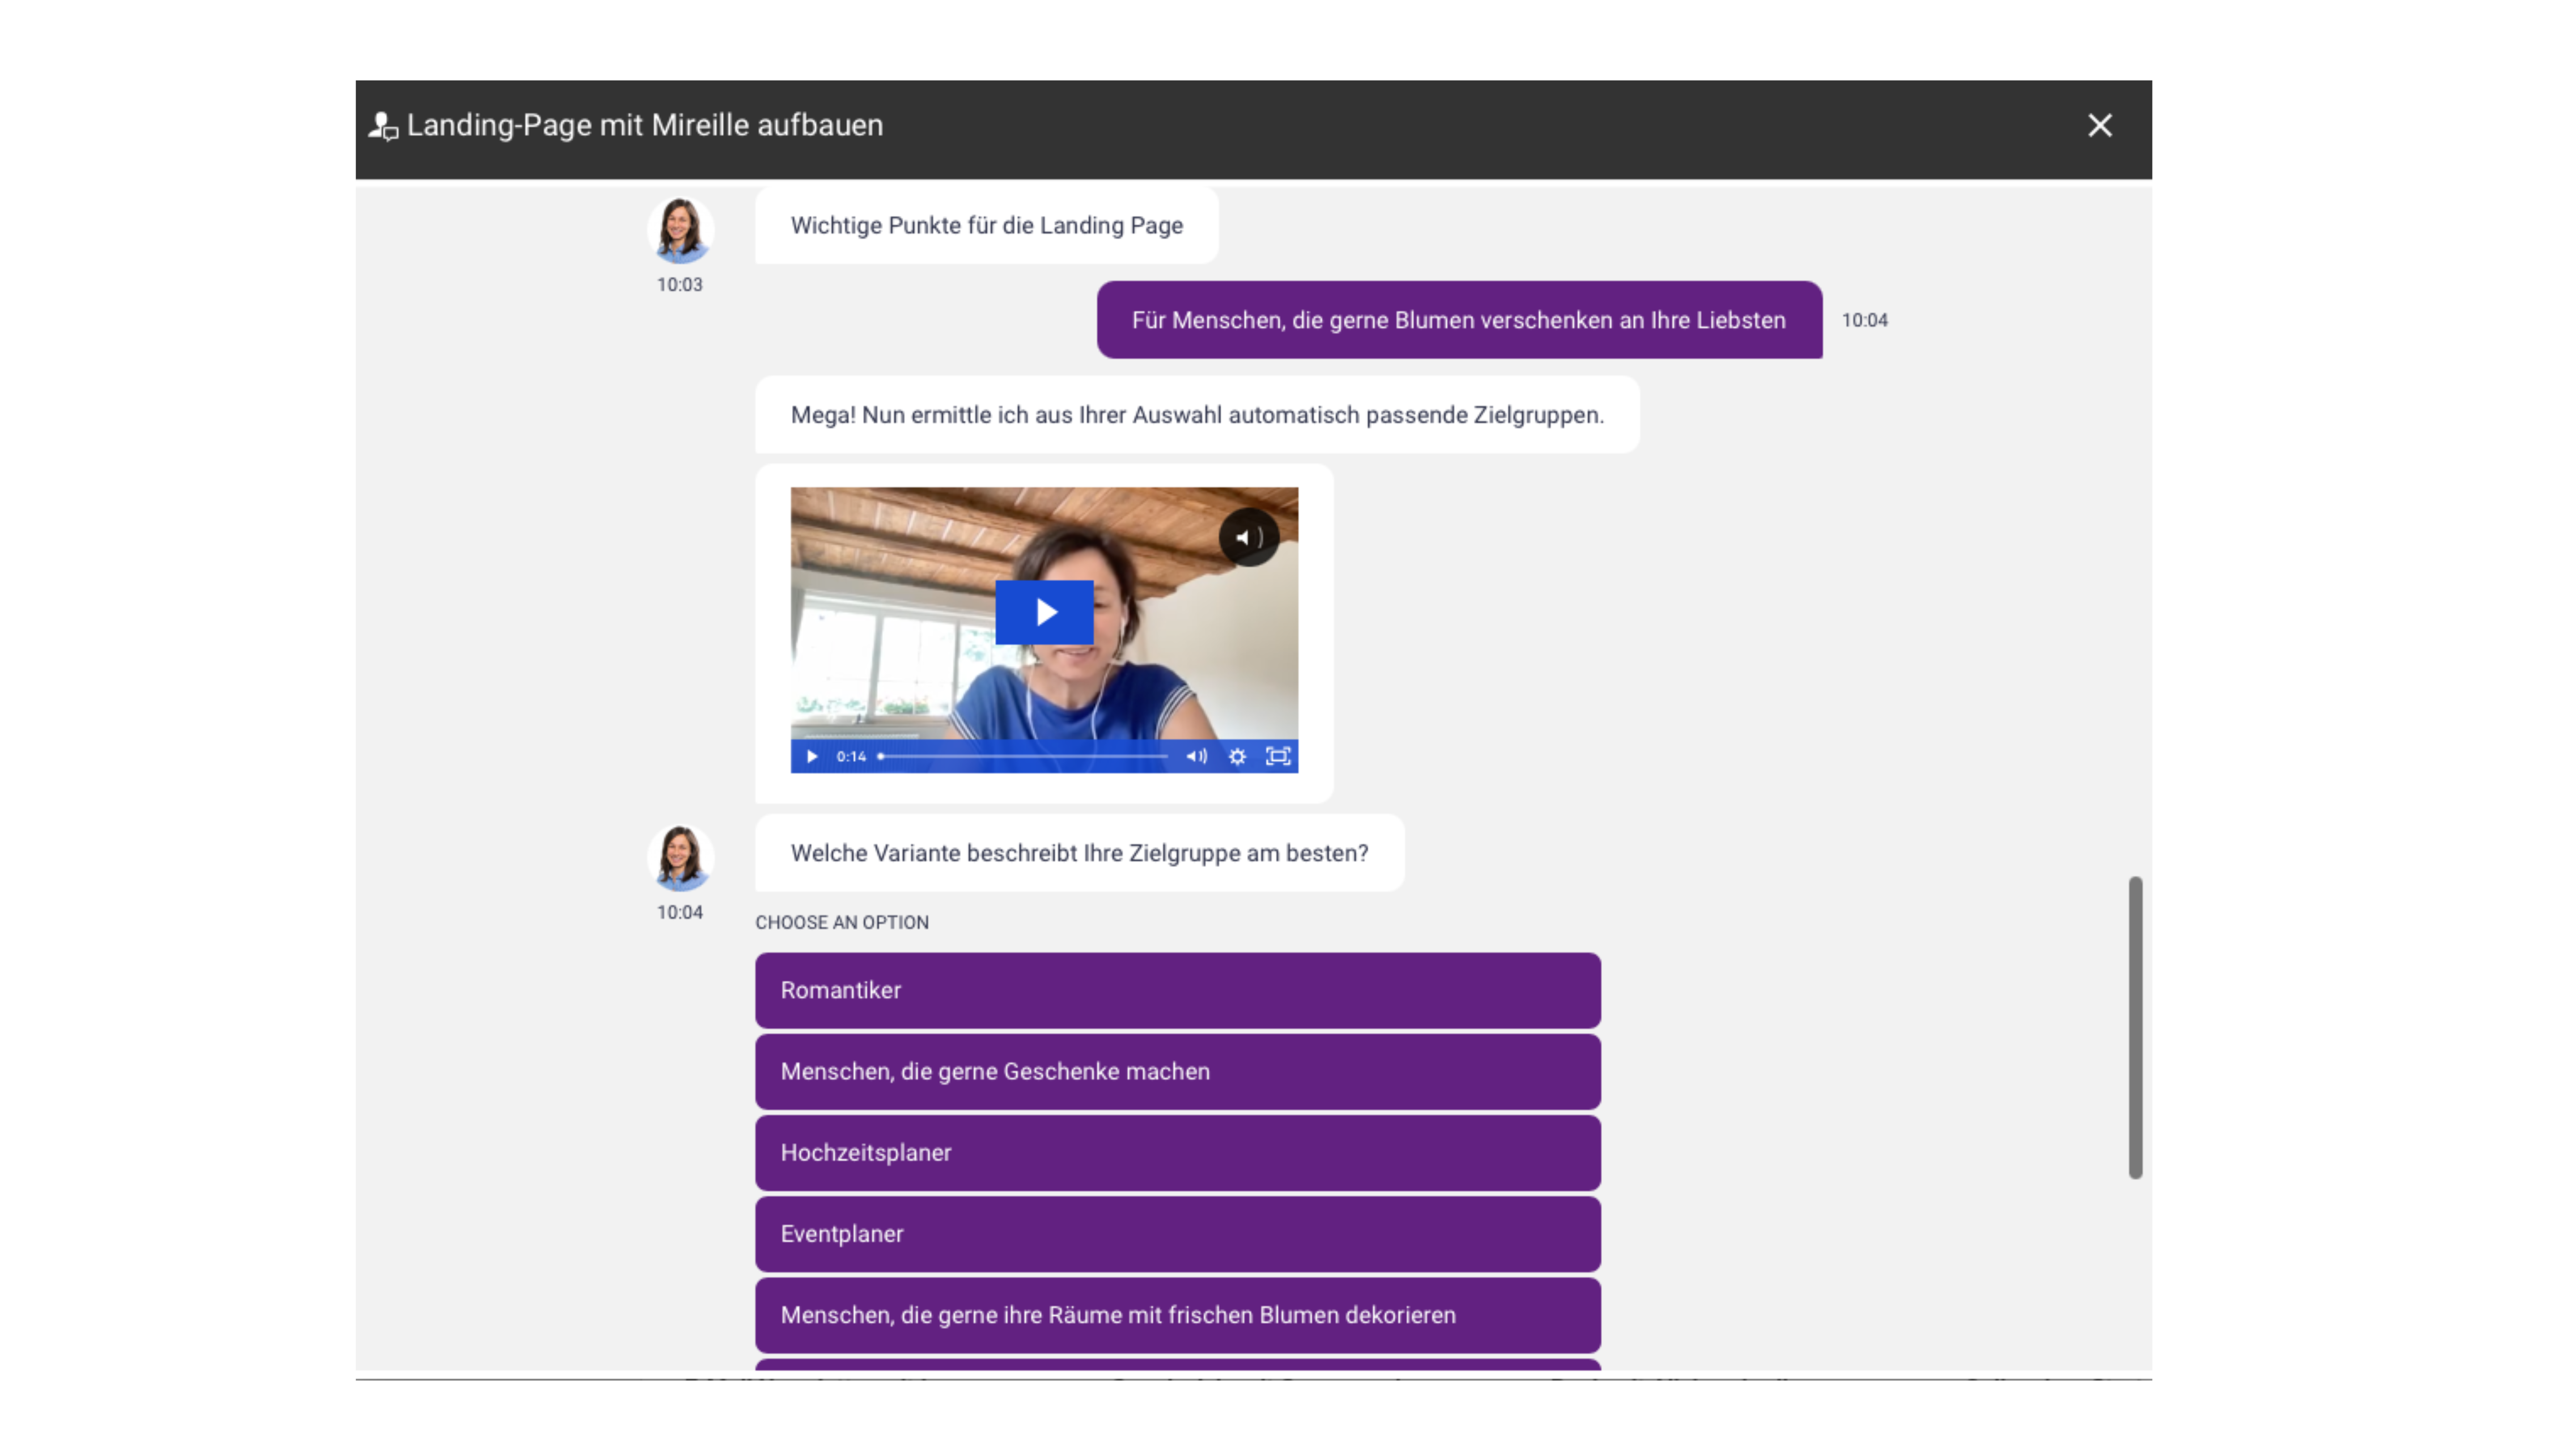Select option about decorating rooms with fresh flowers
Image resolution: width=2576 pixels, height=1449 pixels.
(x=1177, y=1315)
